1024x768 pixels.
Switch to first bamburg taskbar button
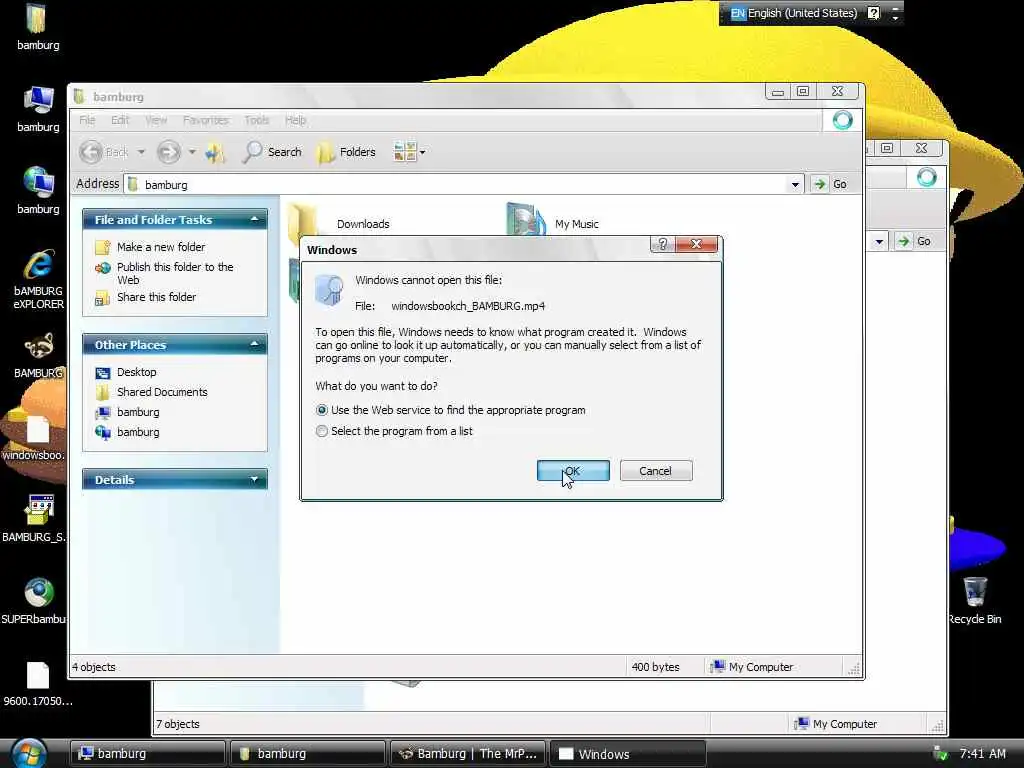[148, 754]
